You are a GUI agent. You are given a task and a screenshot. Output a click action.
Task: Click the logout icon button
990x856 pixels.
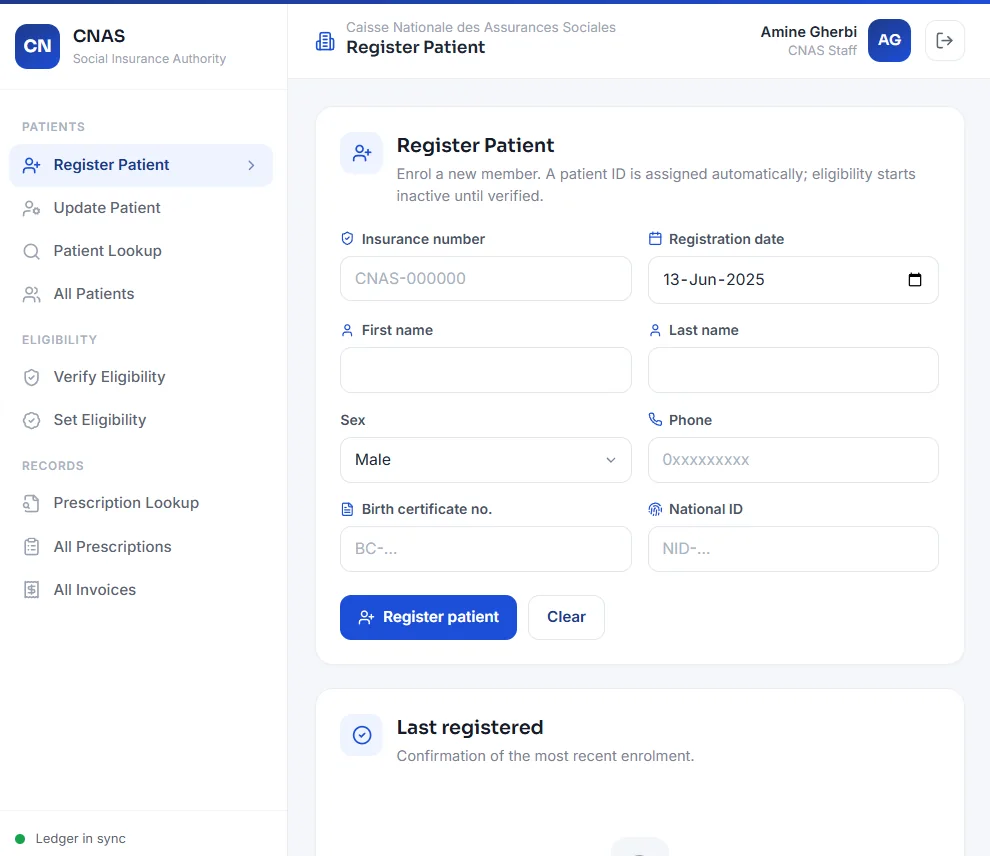point(945,40)
